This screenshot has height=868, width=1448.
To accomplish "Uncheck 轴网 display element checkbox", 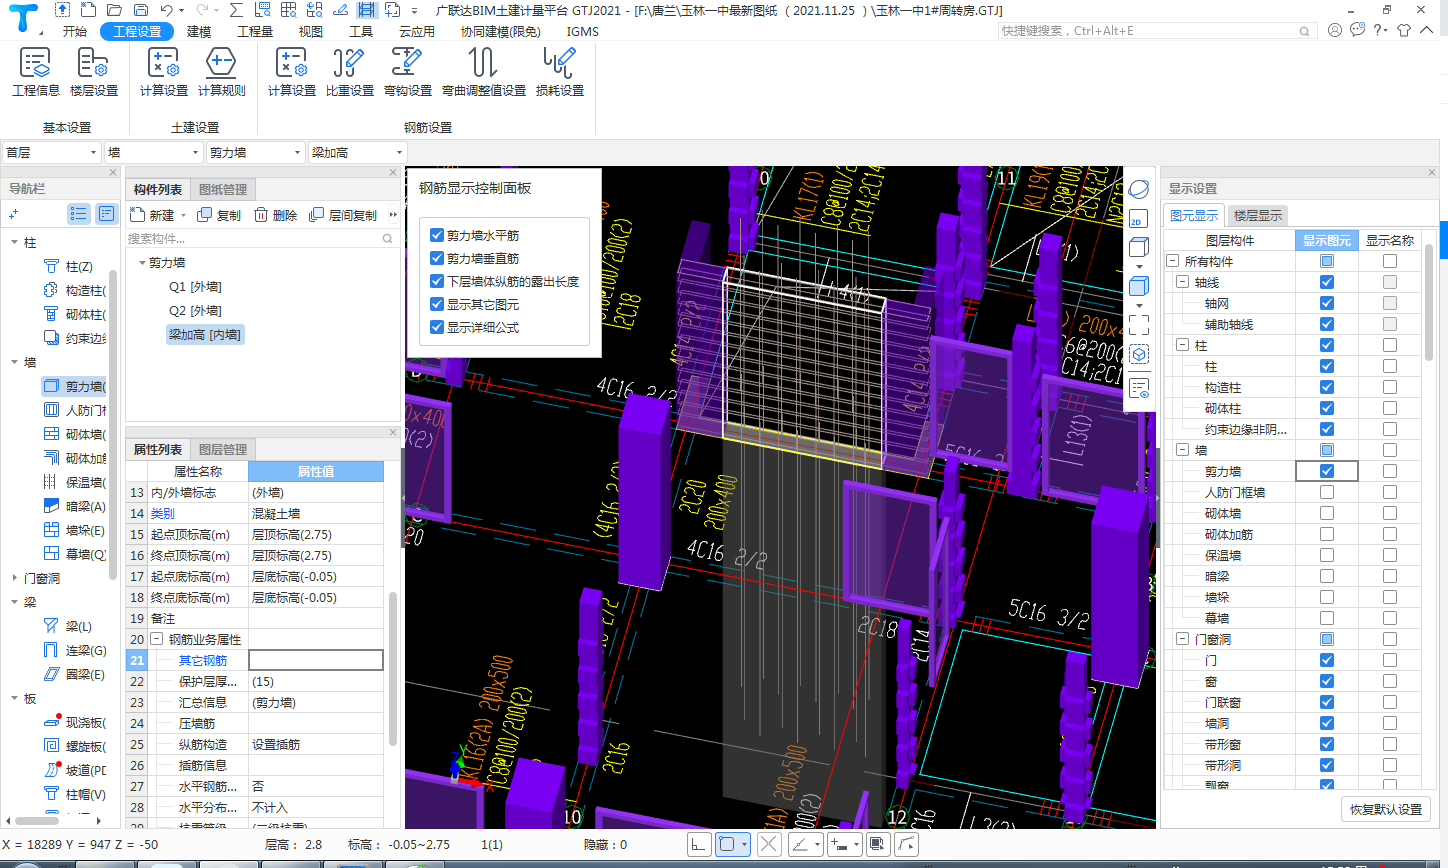I will click(1327, 303).
